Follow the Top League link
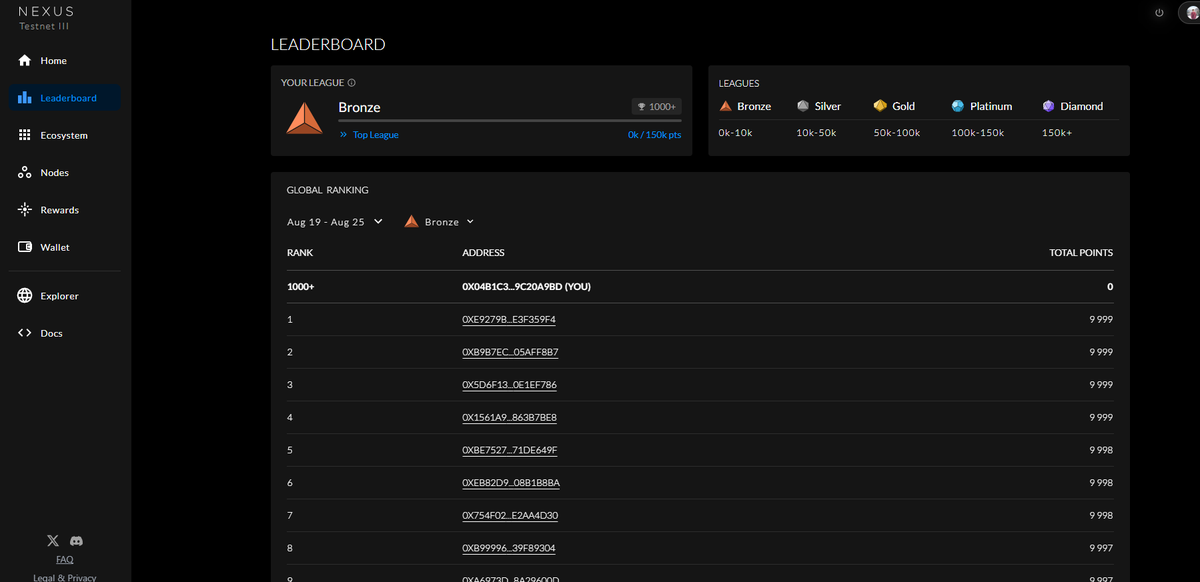Image resolution: width=1200 pixels, height=582 pixels. 369,135
